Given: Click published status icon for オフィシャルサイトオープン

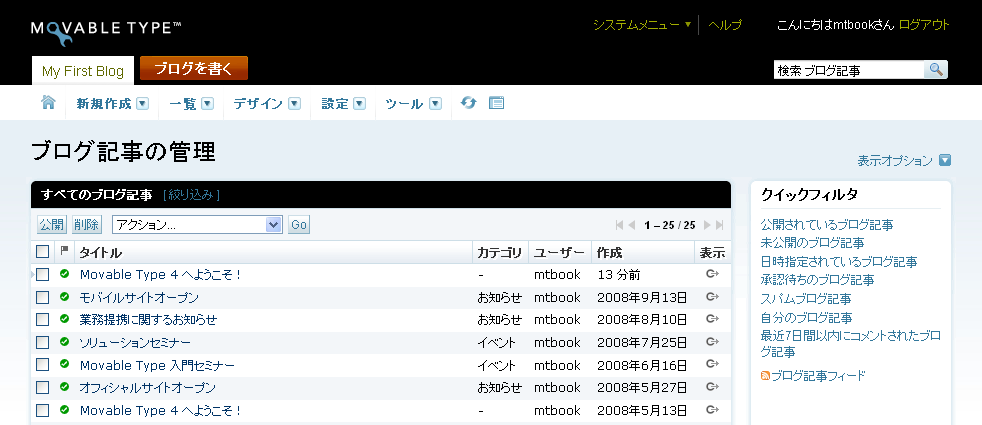Looking at the screenshot, I should (x=64, y=387).
